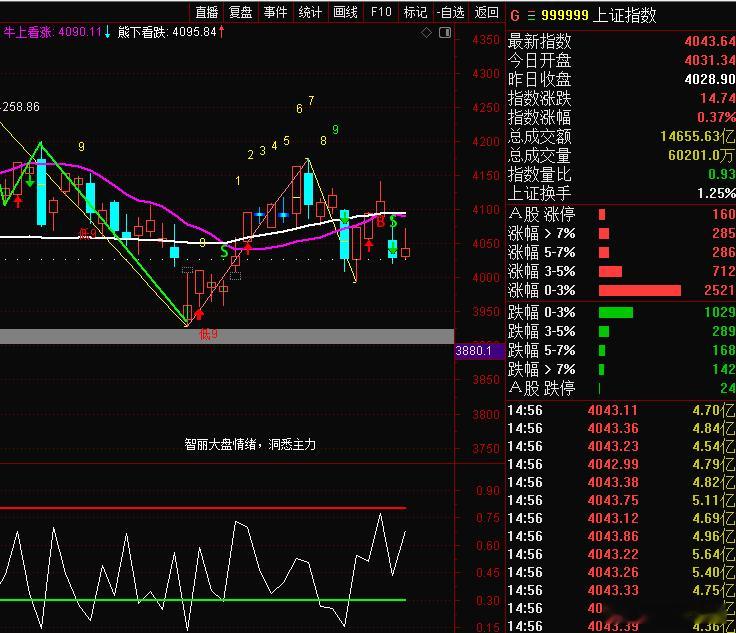Click the 涨幅 0-3% long red bar
The image size is (736, 633).
click(640, 290)
